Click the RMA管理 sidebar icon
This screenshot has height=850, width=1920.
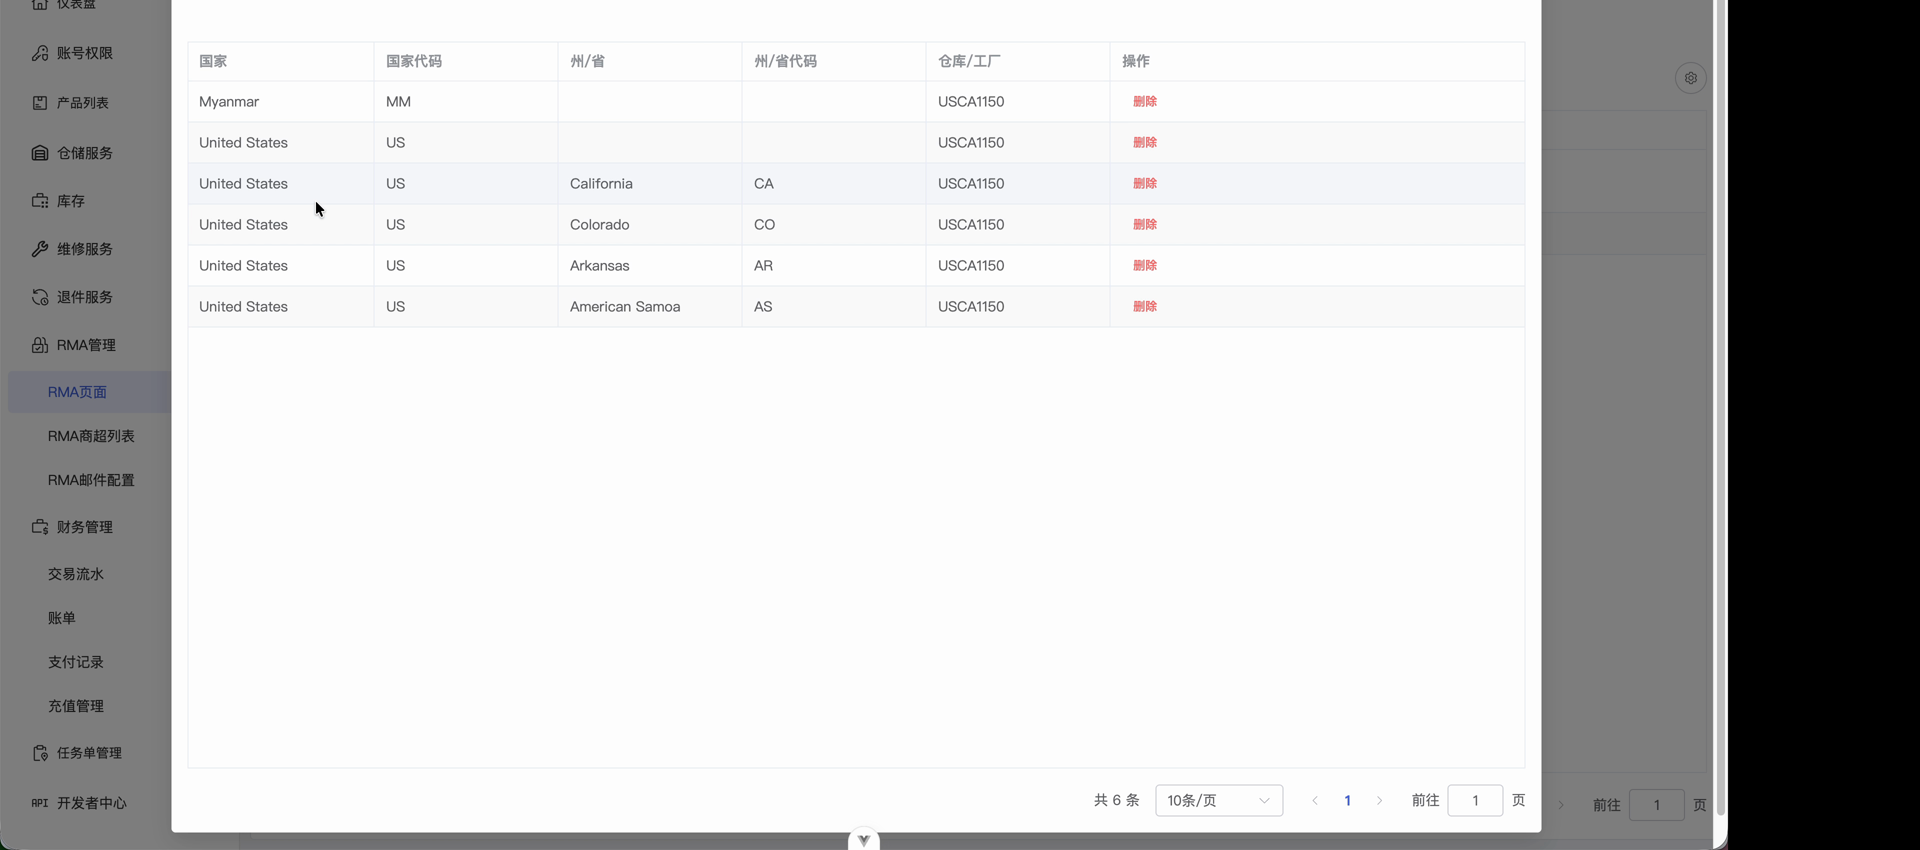[40, 345]
